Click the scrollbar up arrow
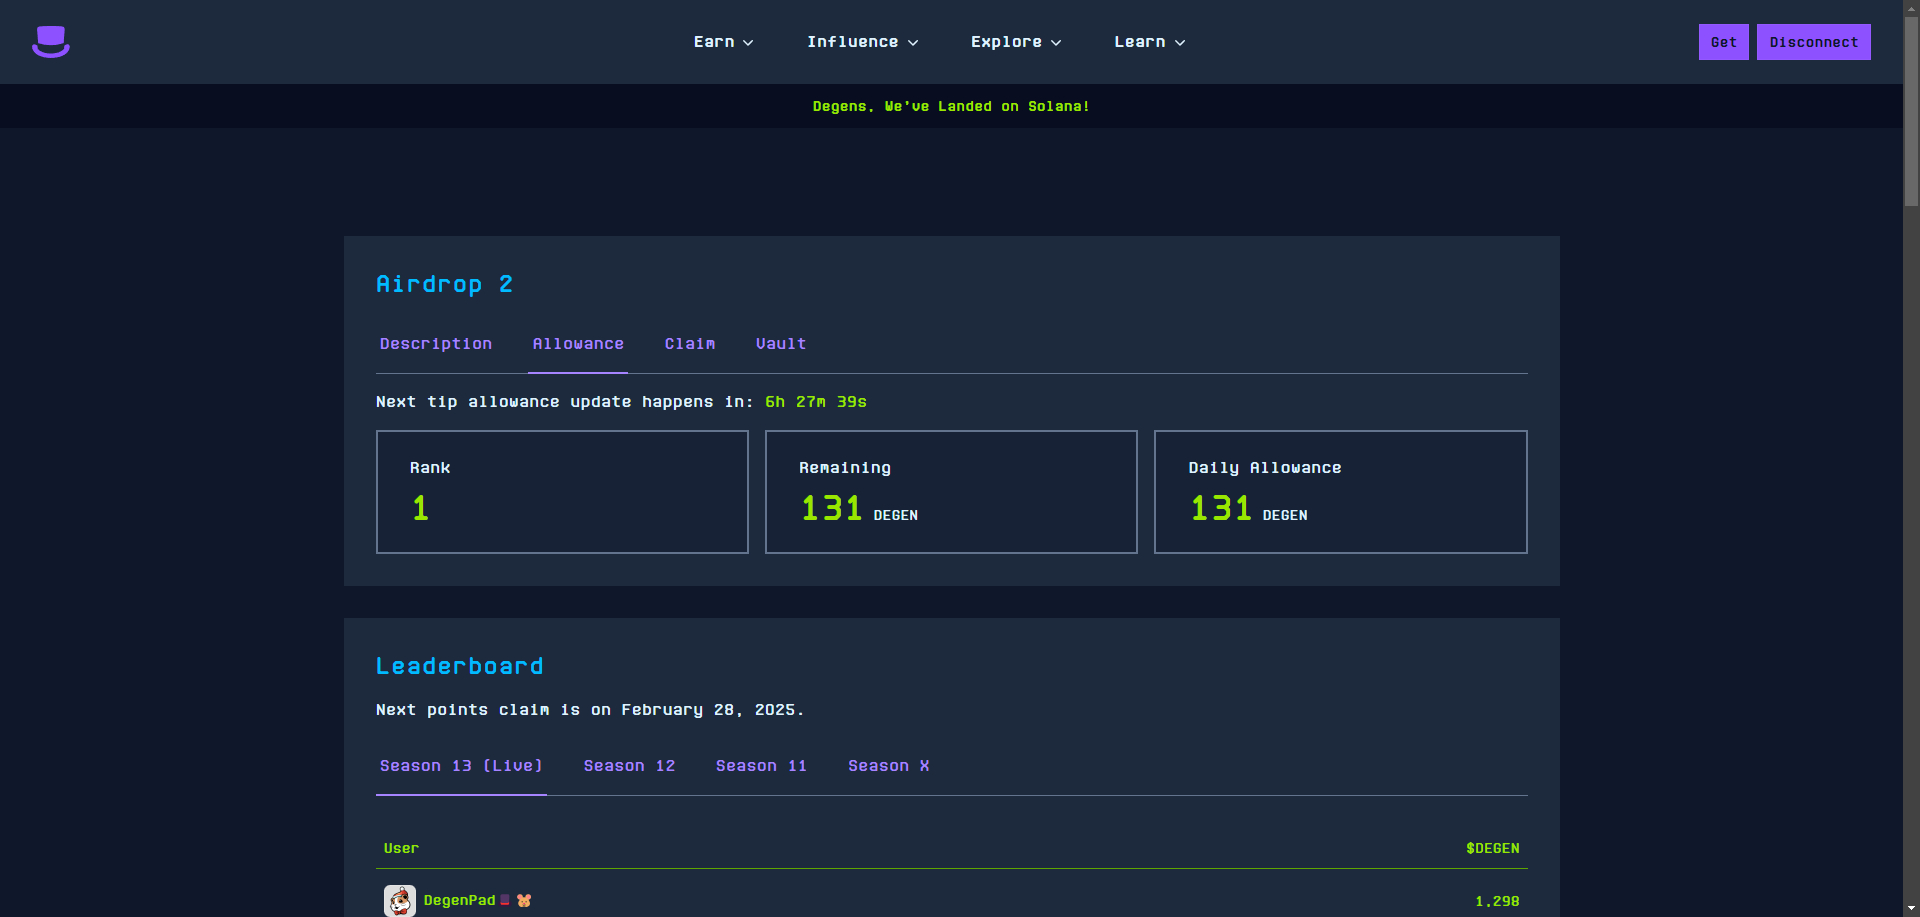1920x917 pixels. click(x=1911, y=7)
